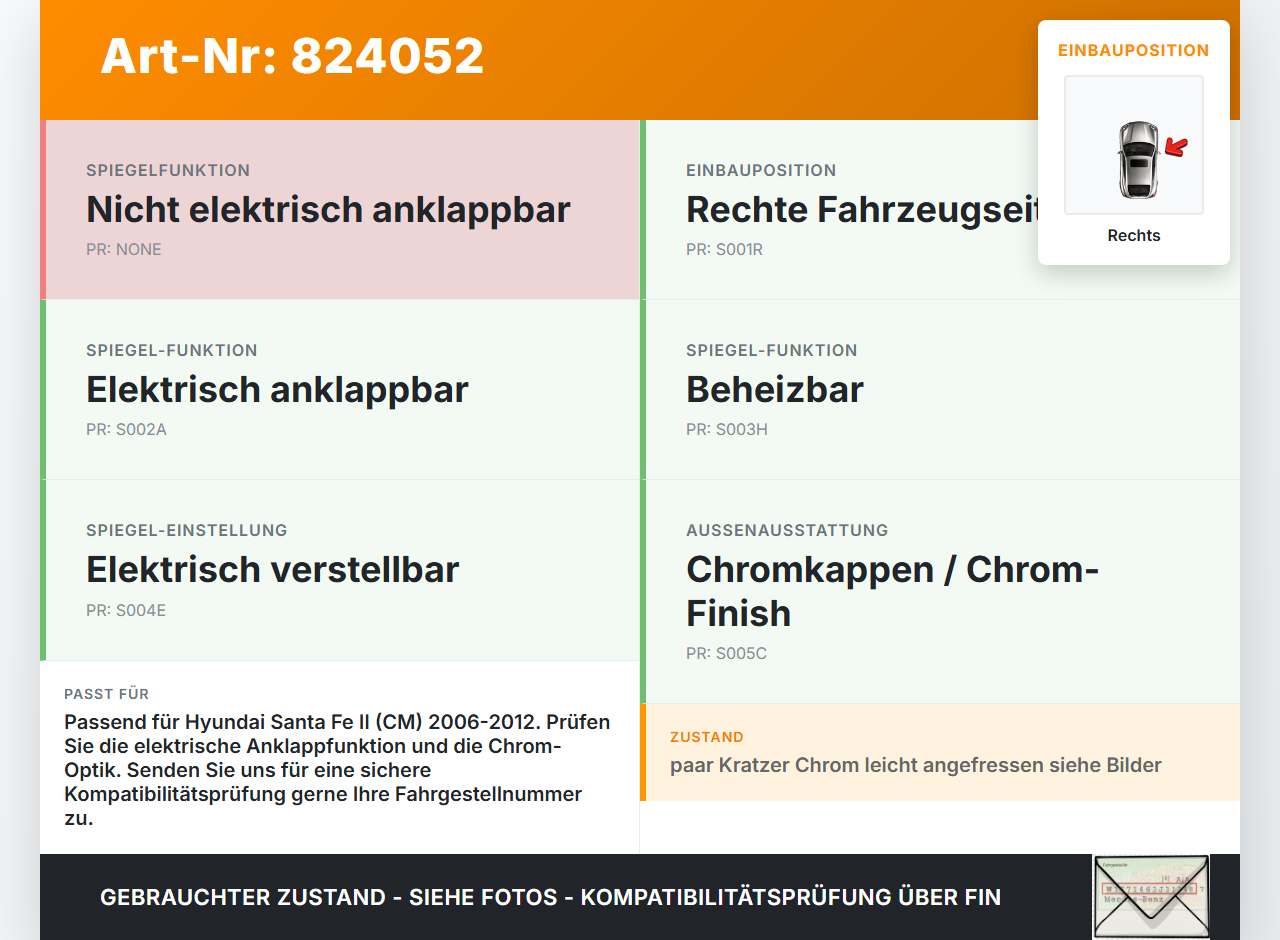
Task: Click the car position diagram icon
Action: (1134, 145)
